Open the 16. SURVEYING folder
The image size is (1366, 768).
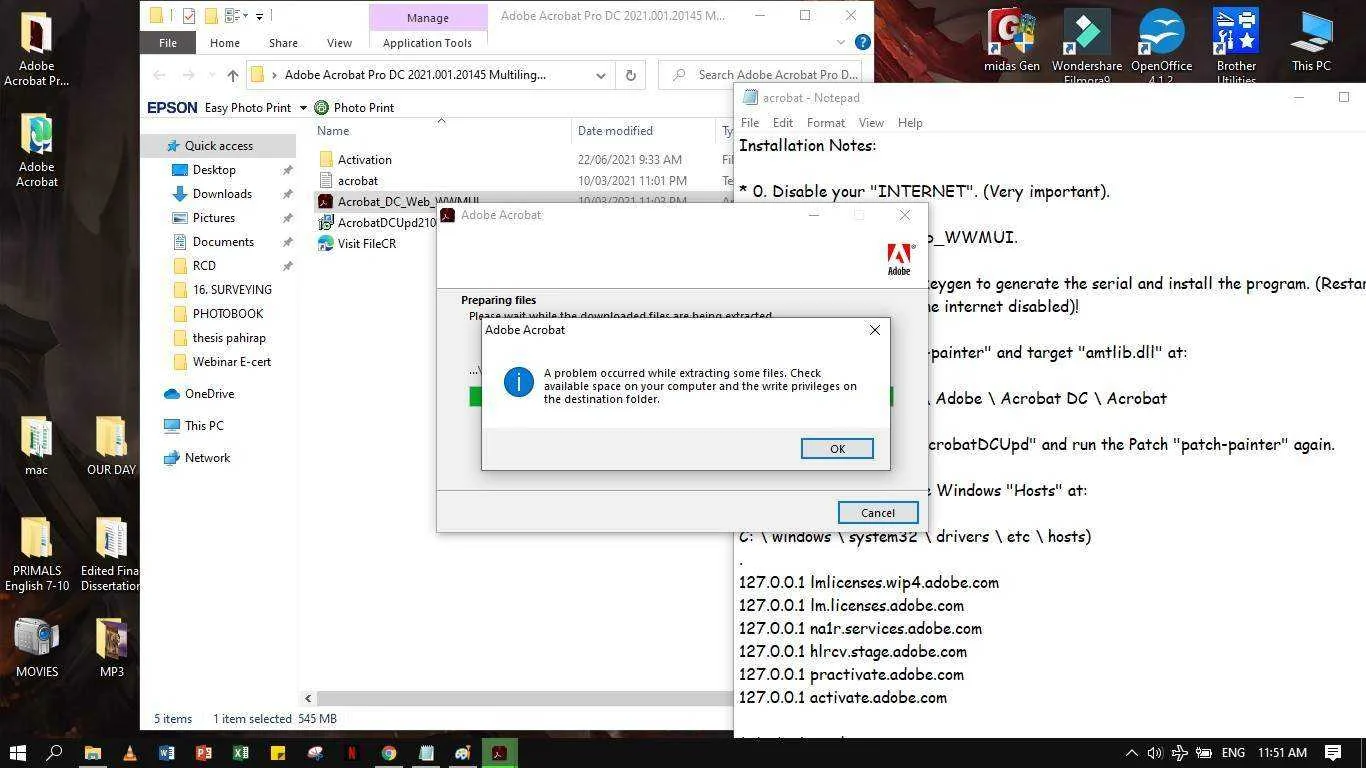pyautogui.click(x=232, y=290)
